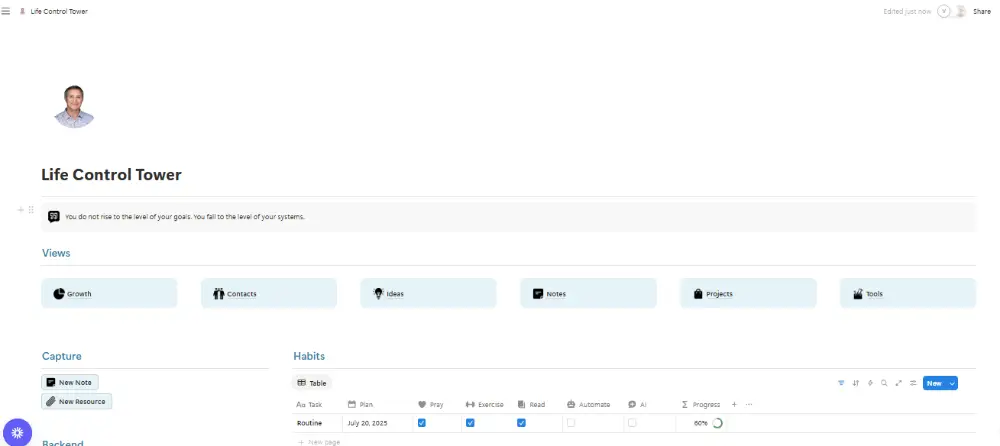Viewport: 1000px width, 446px height.
Task: Open the sidebar hamburger menu
Action: [x=6, y=11]
